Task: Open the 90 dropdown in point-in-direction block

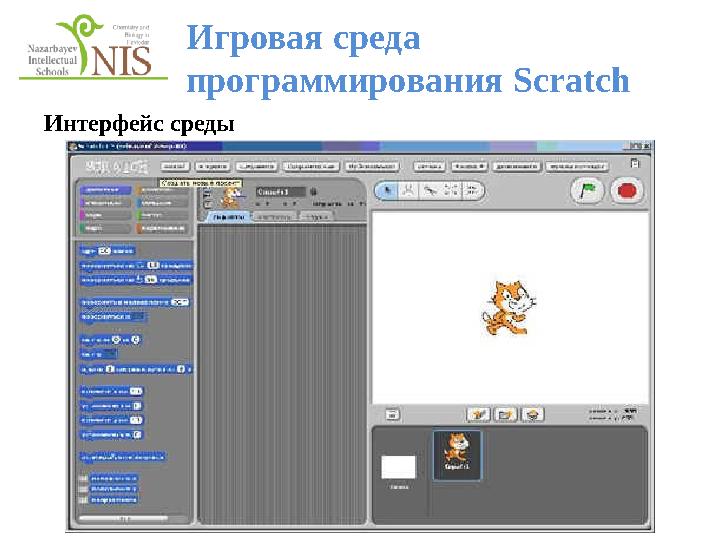Action: pos(179,302)
